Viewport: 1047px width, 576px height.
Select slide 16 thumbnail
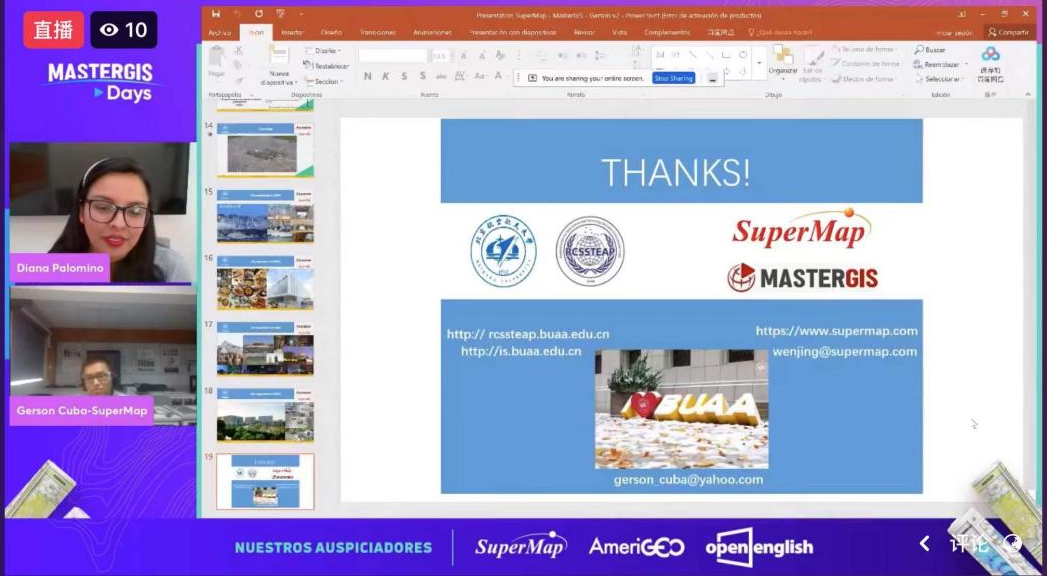coord(265,283)
